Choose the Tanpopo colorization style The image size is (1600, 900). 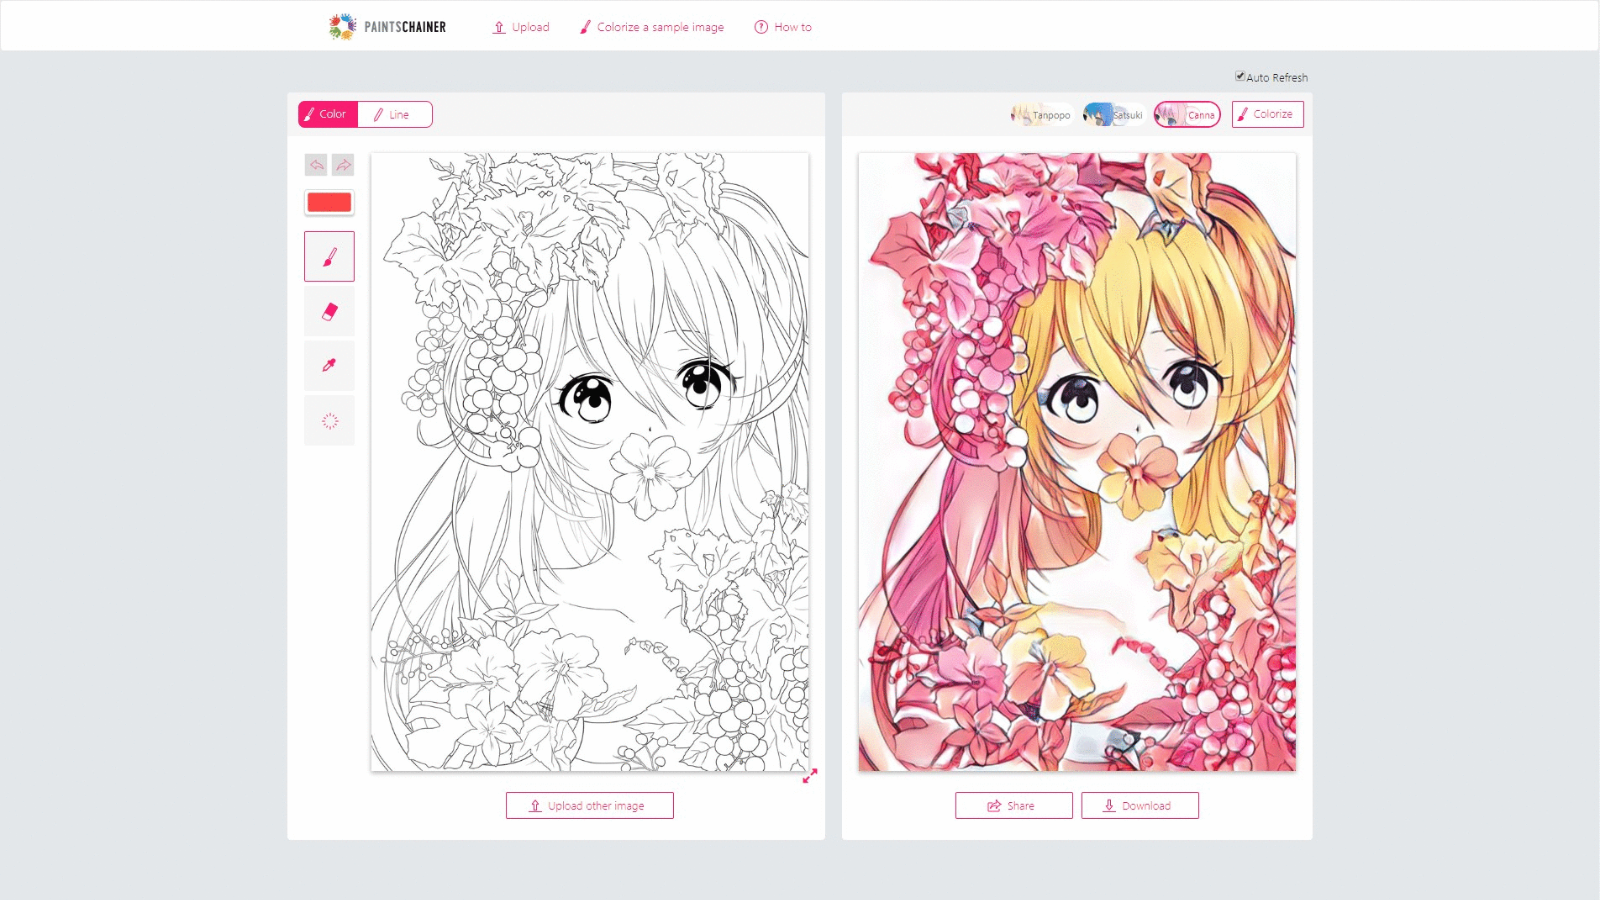tap(1041, 115)
